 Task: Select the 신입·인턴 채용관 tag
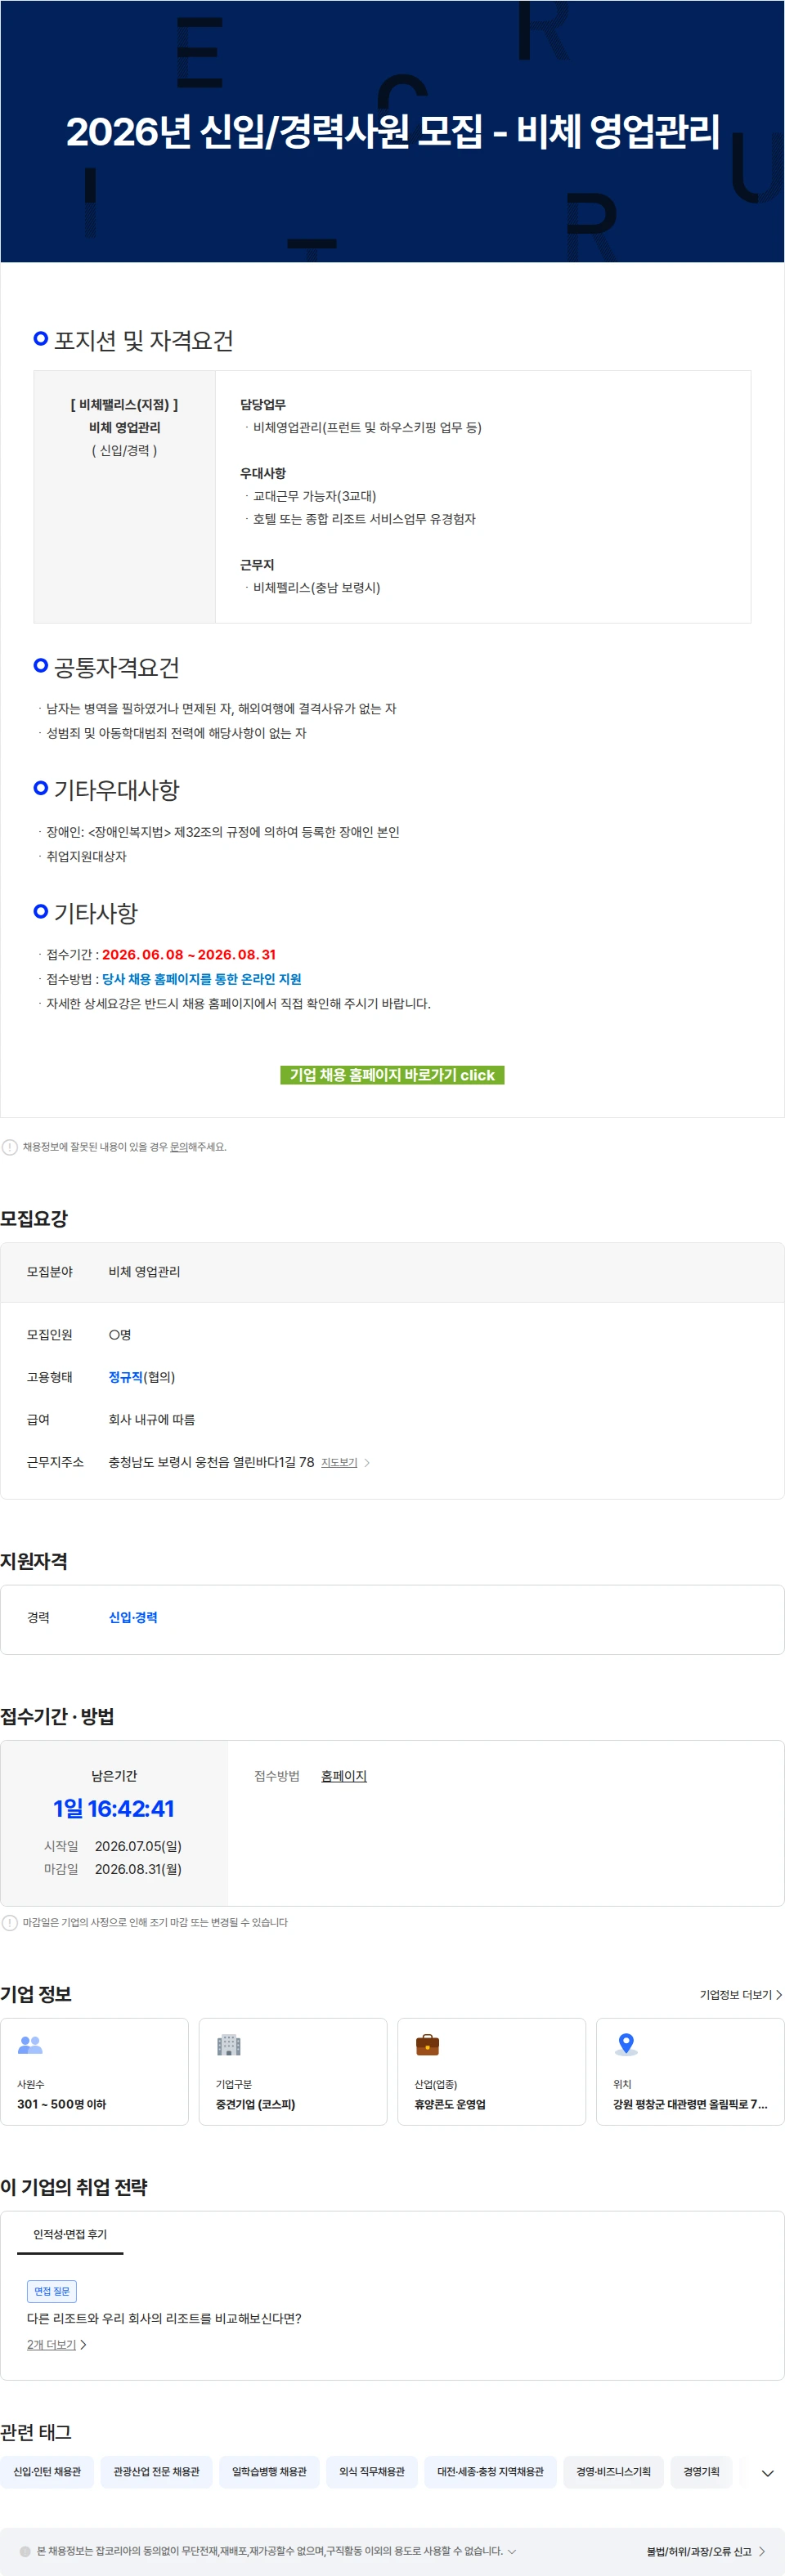pyautogui.click(x=47, y=2471)
